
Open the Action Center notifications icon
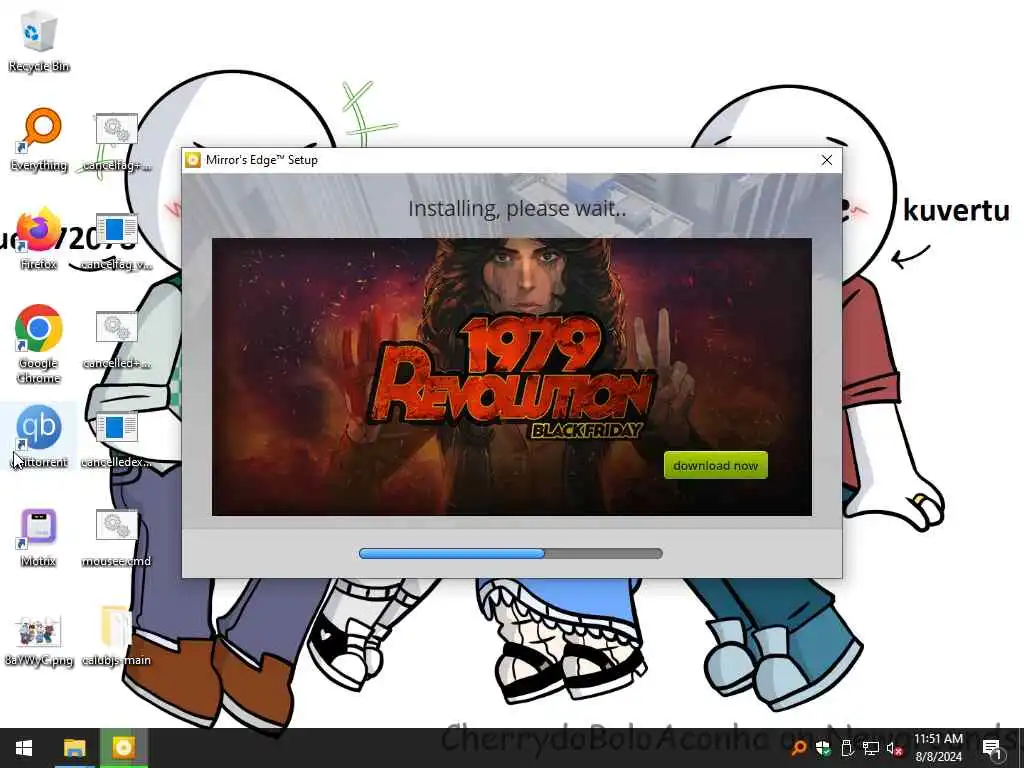pyautogui.click(x=992, y=748)
